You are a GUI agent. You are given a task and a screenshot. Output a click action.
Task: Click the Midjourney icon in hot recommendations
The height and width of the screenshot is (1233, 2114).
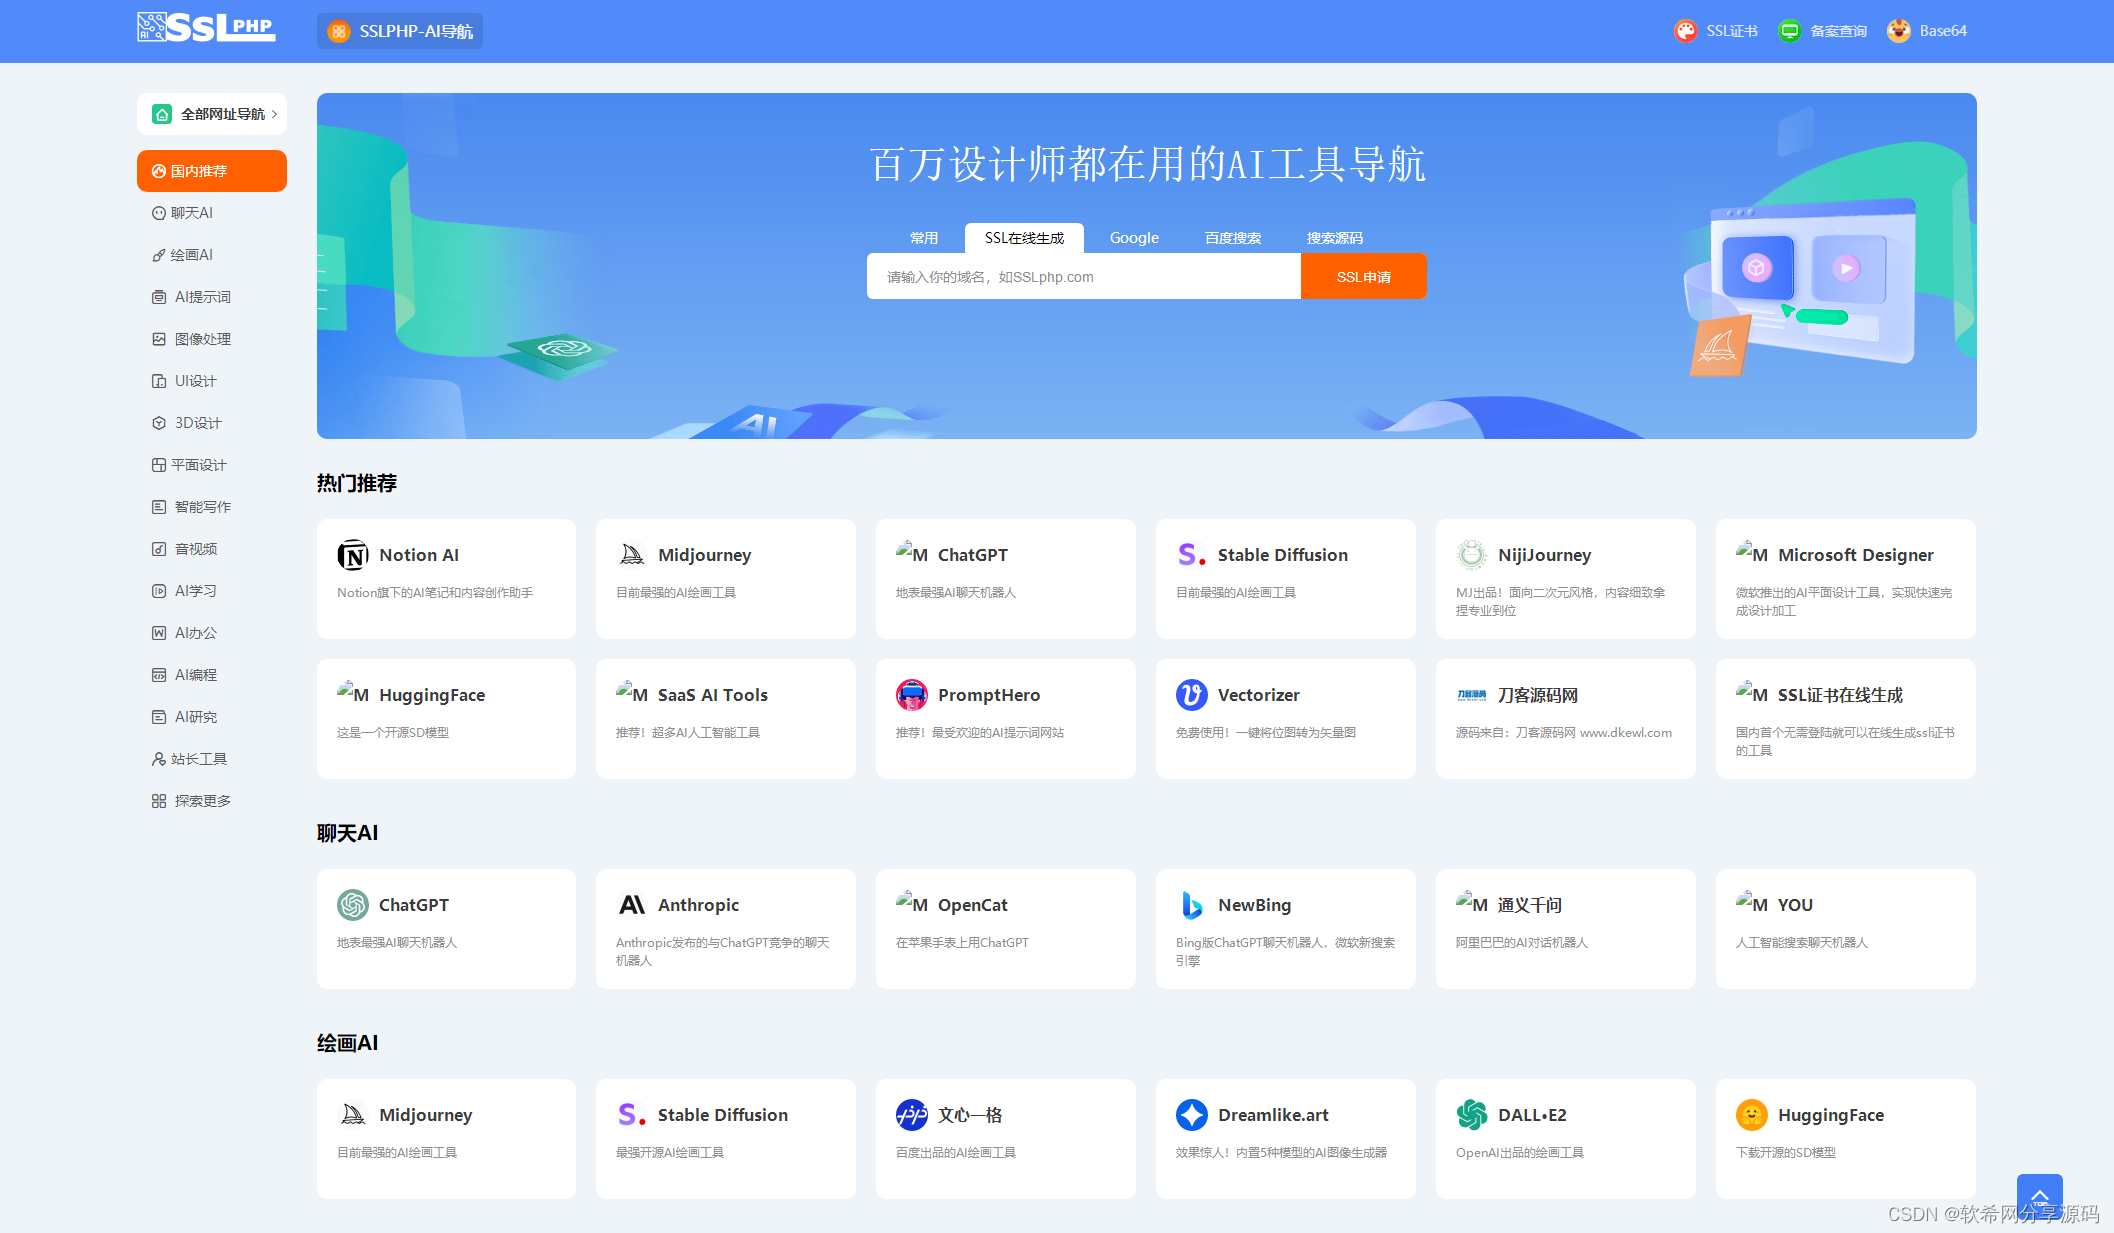coord(632,553)
